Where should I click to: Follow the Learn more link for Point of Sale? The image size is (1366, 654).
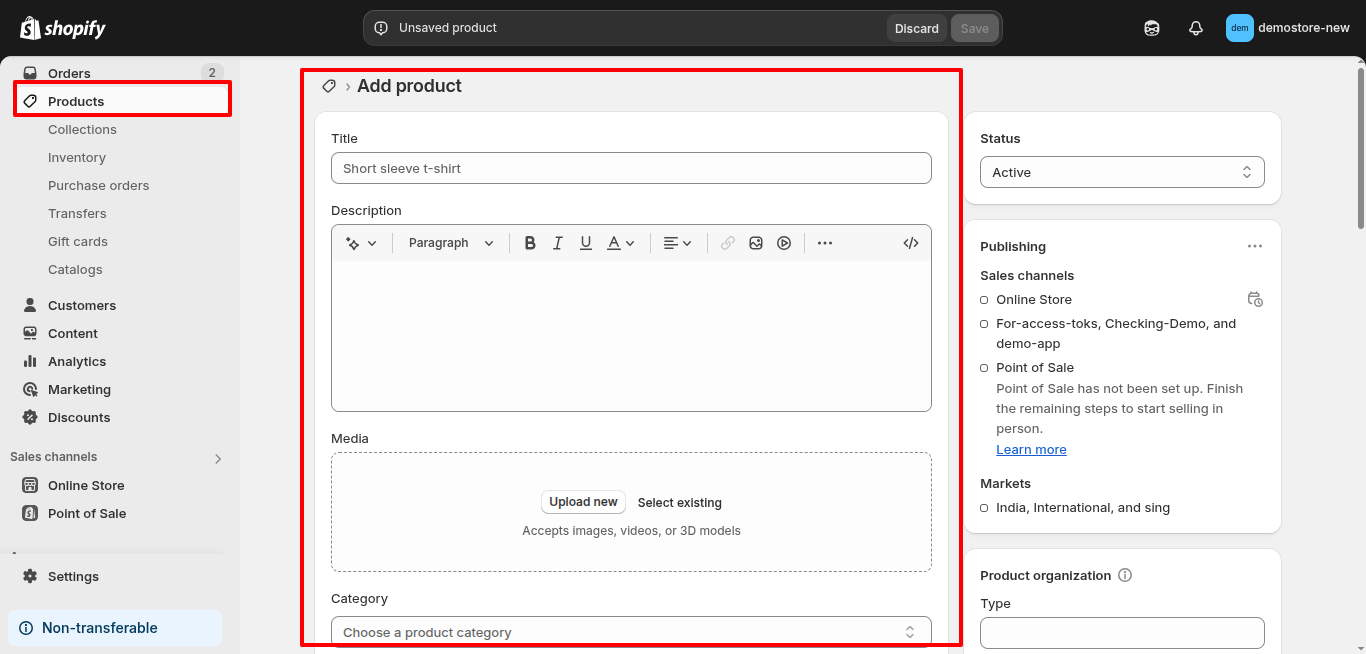pyautogui.click(x=1031, y=449)
